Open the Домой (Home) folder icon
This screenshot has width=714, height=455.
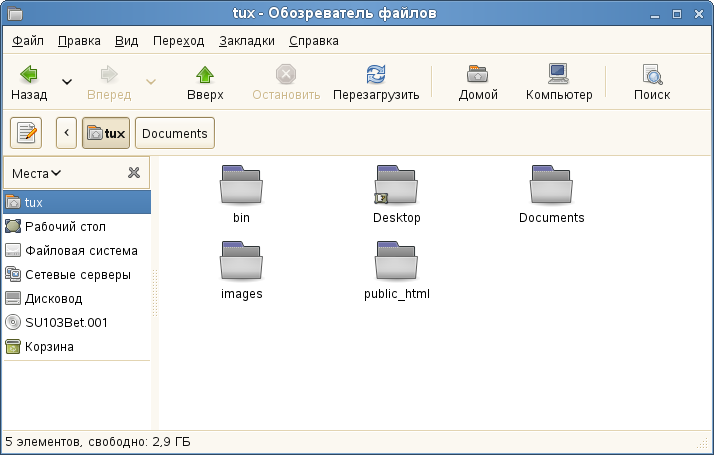pos(478,75)
